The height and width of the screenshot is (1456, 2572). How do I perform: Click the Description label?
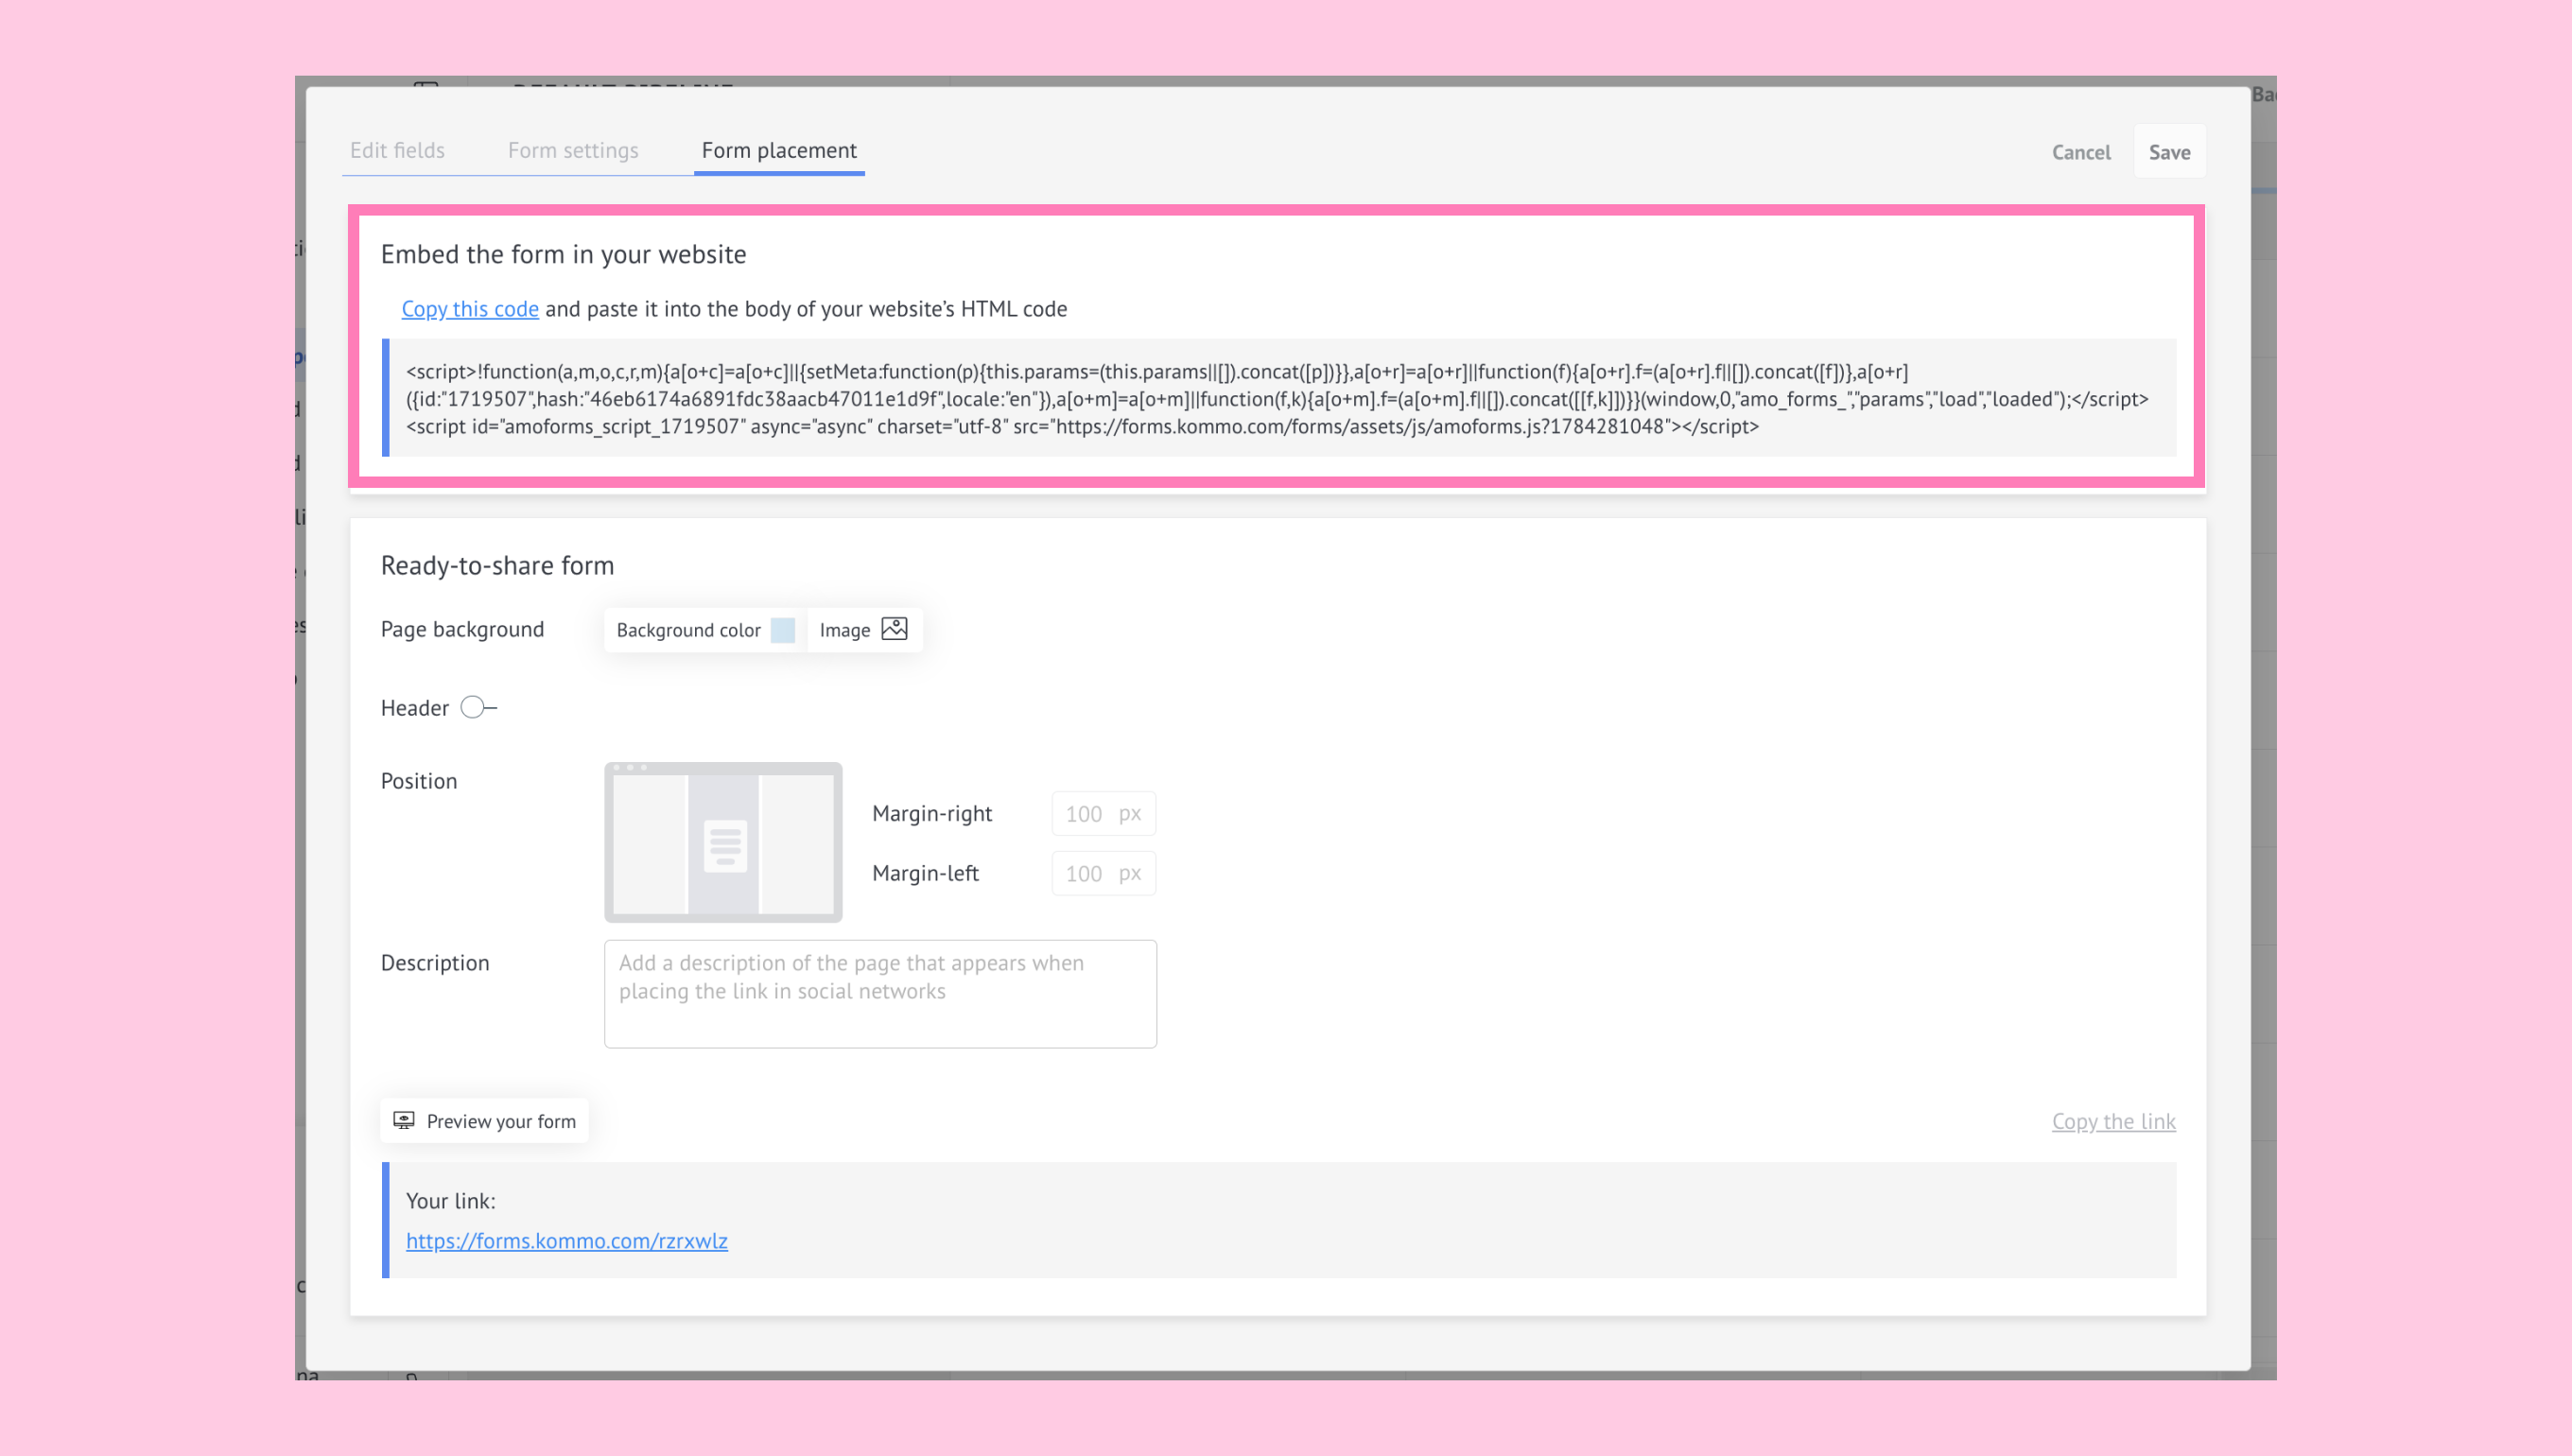click(435, 962)
